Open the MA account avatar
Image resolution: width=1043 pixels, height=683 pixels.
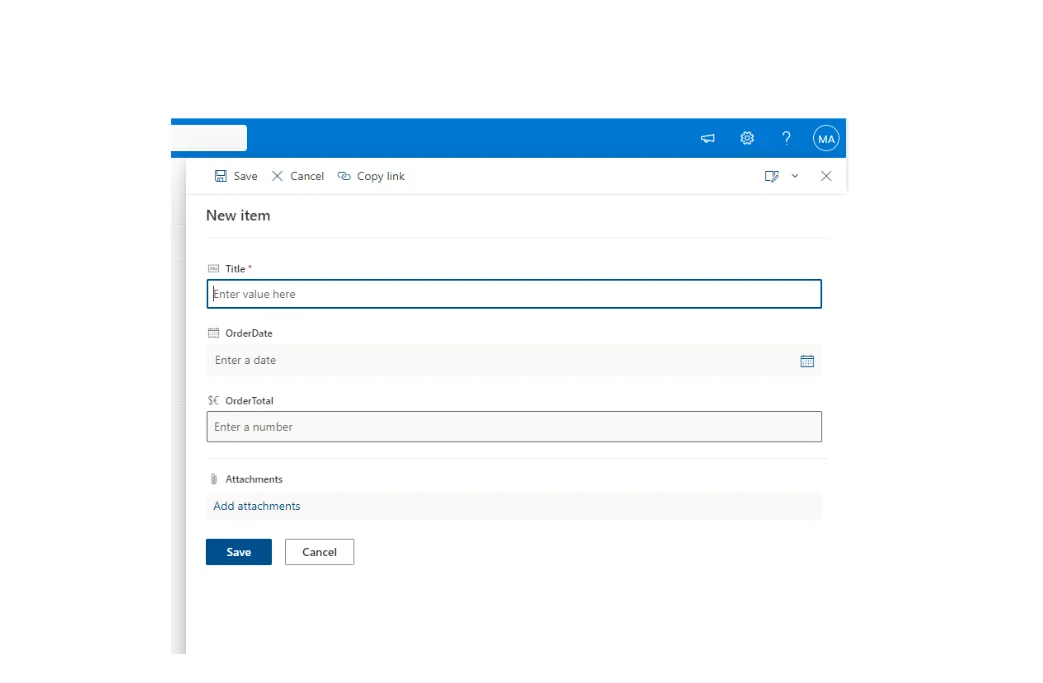pyautogui.click(x=826, y=138)
